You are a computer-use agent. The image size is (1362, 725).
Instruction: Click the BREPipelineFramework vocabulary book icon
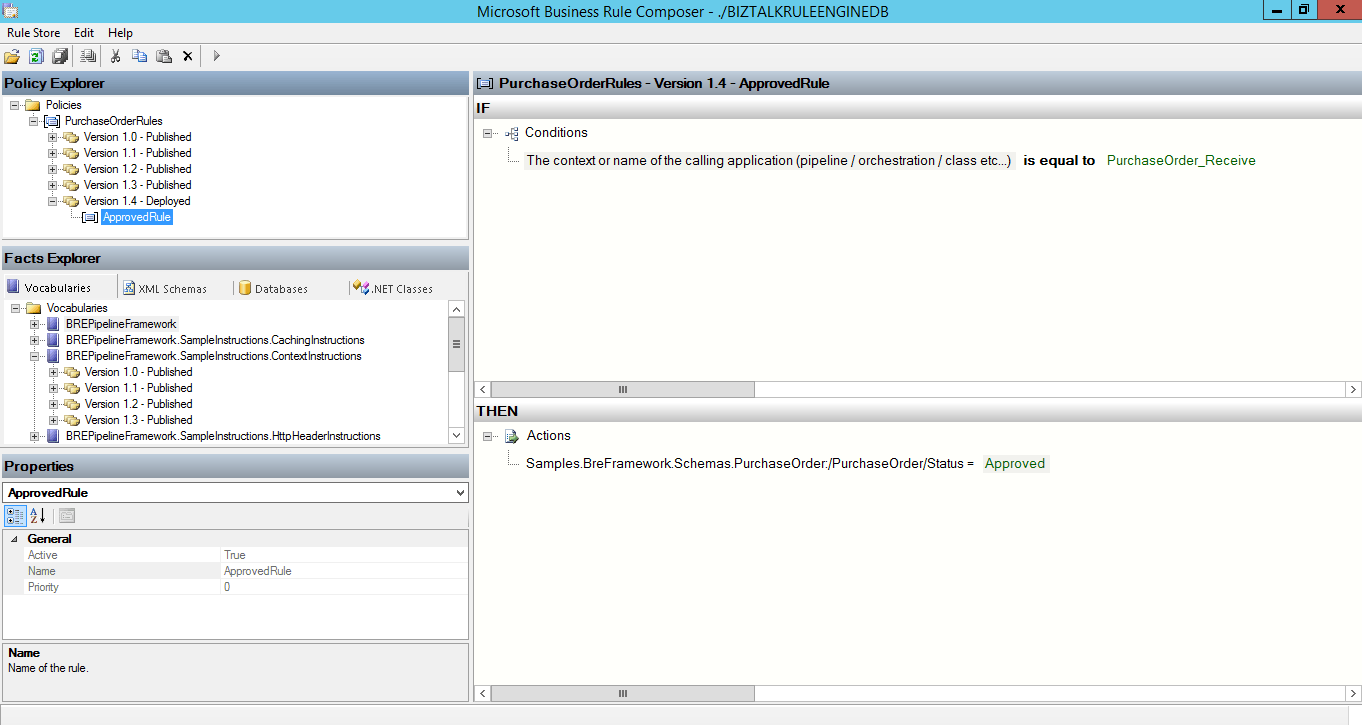pos(53,324)
